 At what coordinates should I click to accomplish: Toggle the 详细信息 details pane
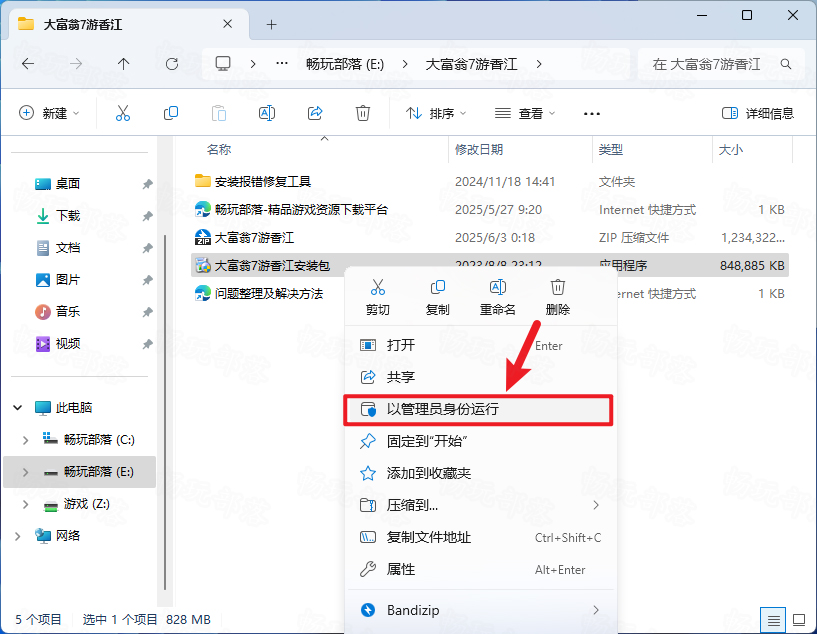point(758,113)
